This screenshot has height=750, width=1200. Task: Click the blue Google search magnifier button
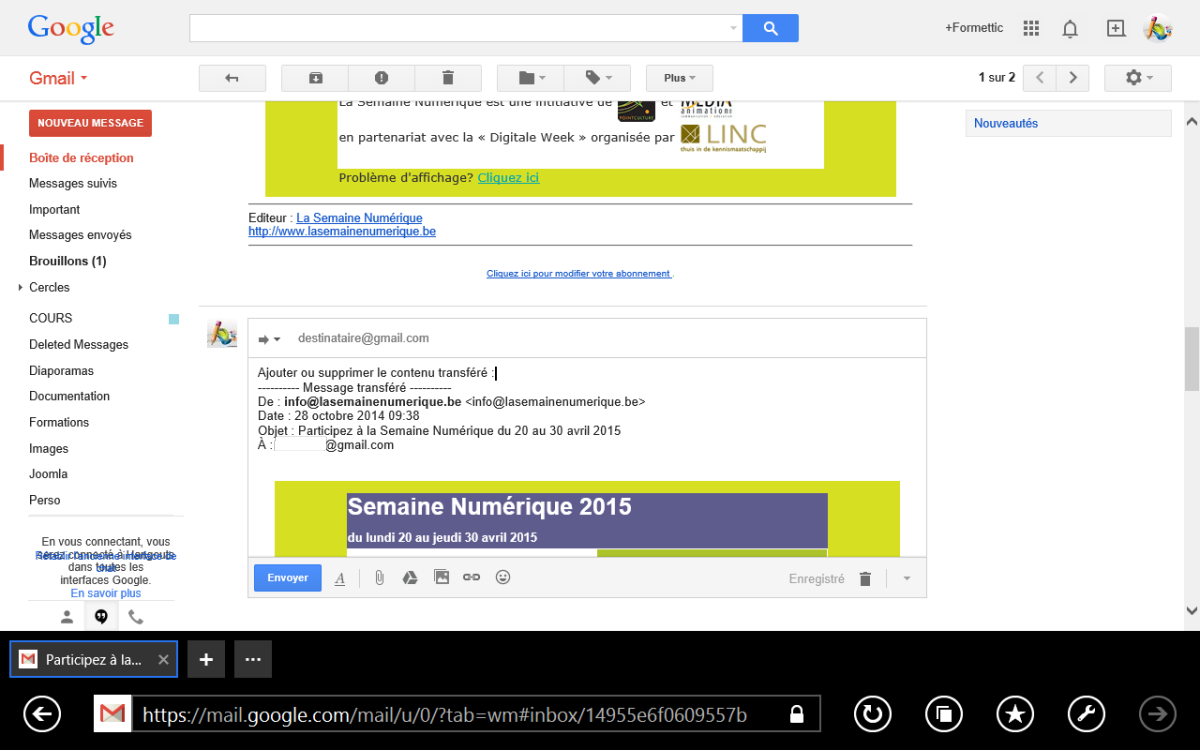(770, 28)
